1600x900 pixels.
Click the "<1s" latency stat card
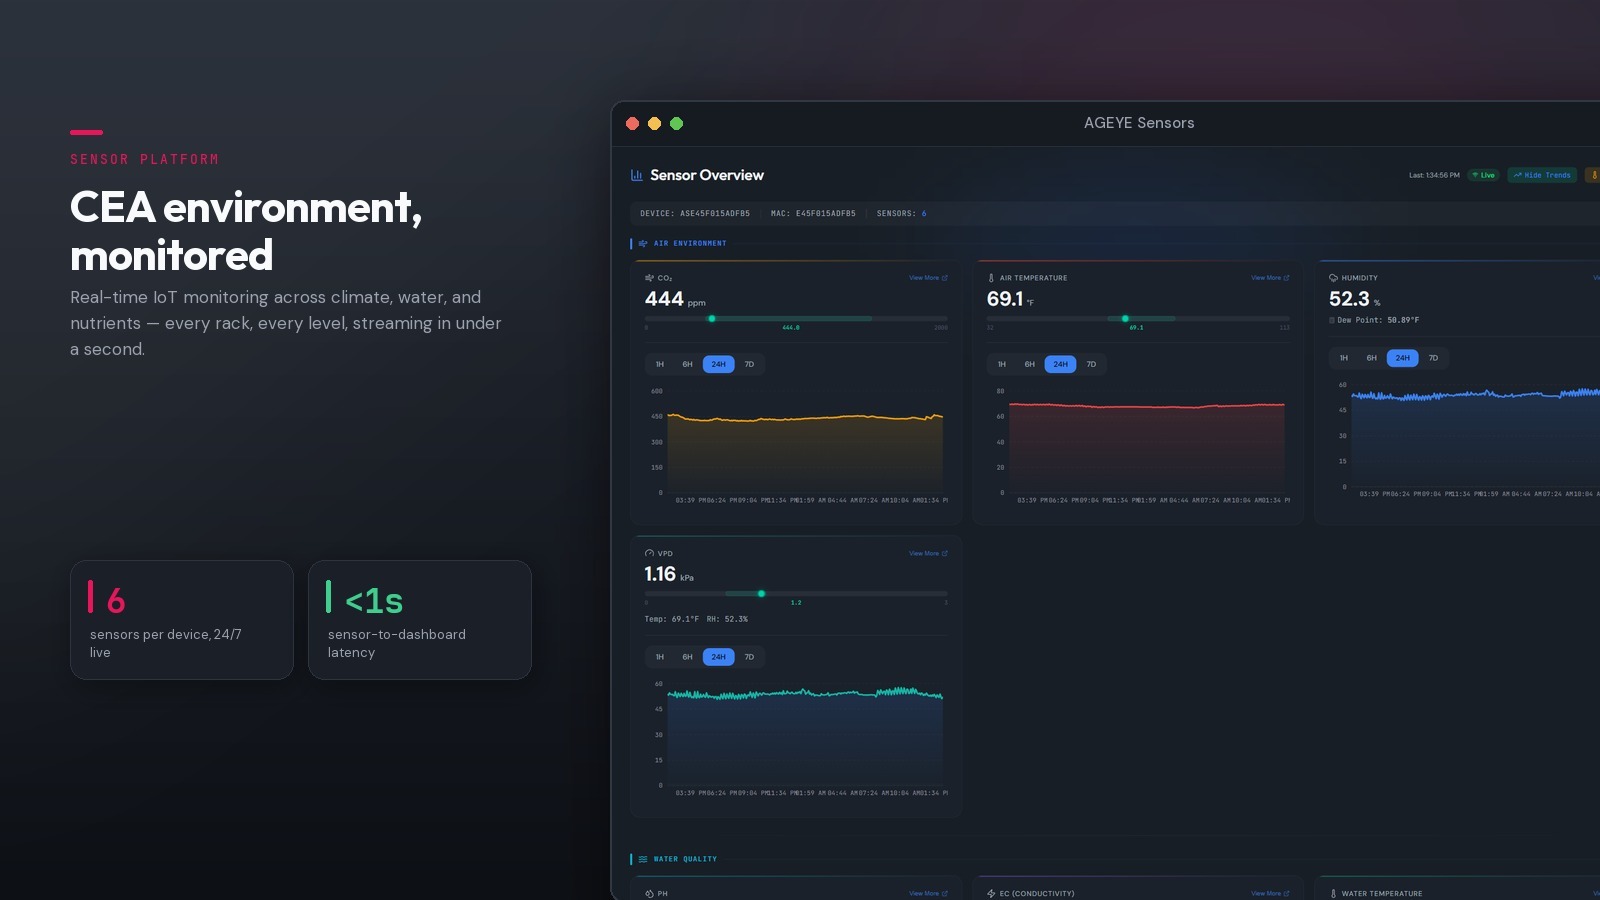(420, 620)
